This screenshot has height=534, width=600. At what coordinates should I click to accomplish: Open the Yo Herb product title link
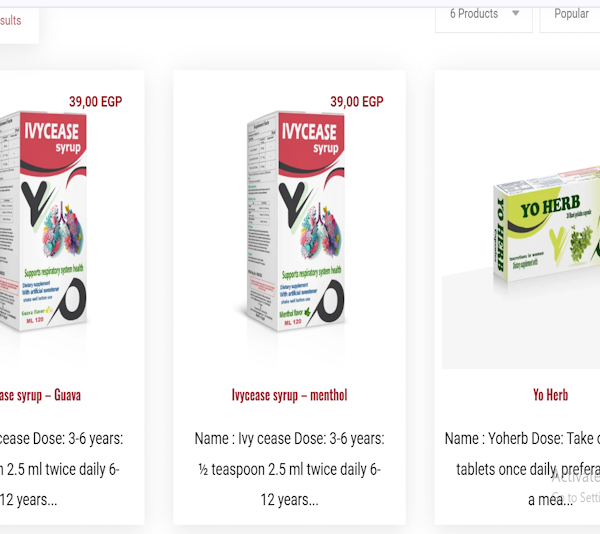(550, 395)
